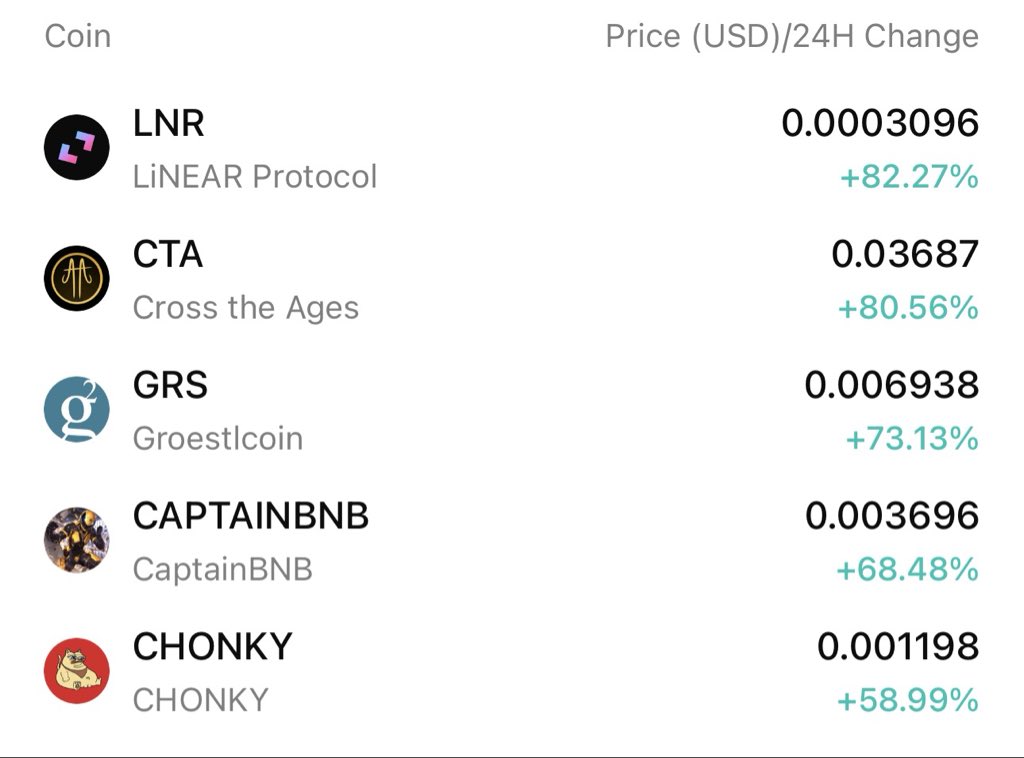
Task: Click the LNR price 0.0003096
Action: 879,123
